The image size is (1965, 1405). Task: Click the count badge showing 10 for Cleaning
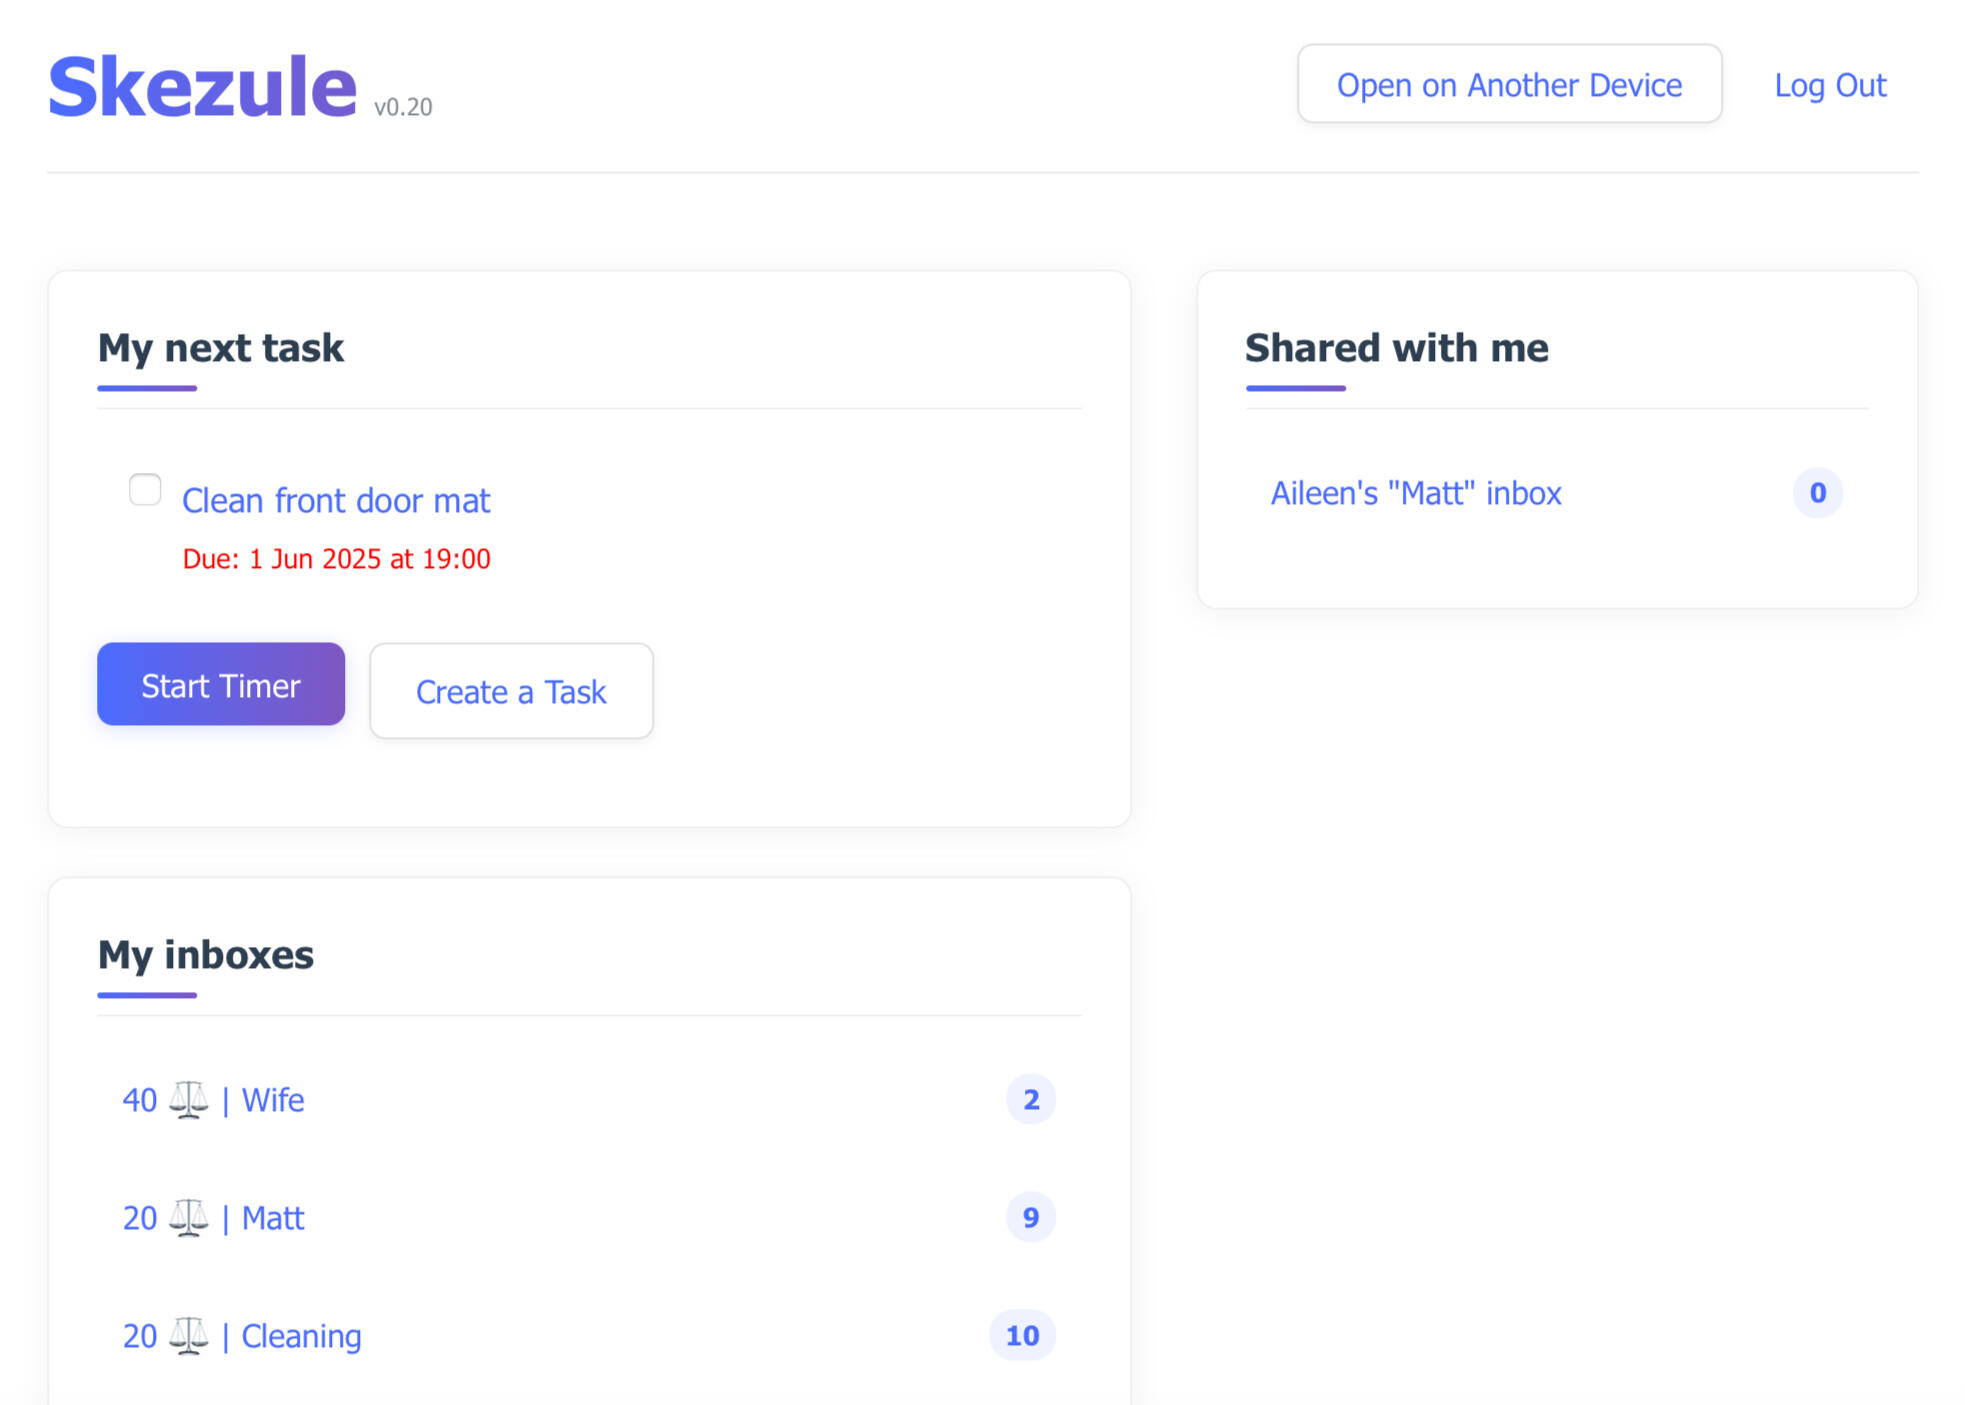point(1022,1335)
